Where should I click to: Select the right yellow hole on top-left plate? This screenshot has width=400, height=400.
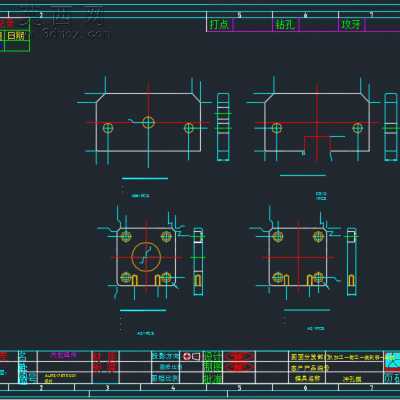coord(189,128)
